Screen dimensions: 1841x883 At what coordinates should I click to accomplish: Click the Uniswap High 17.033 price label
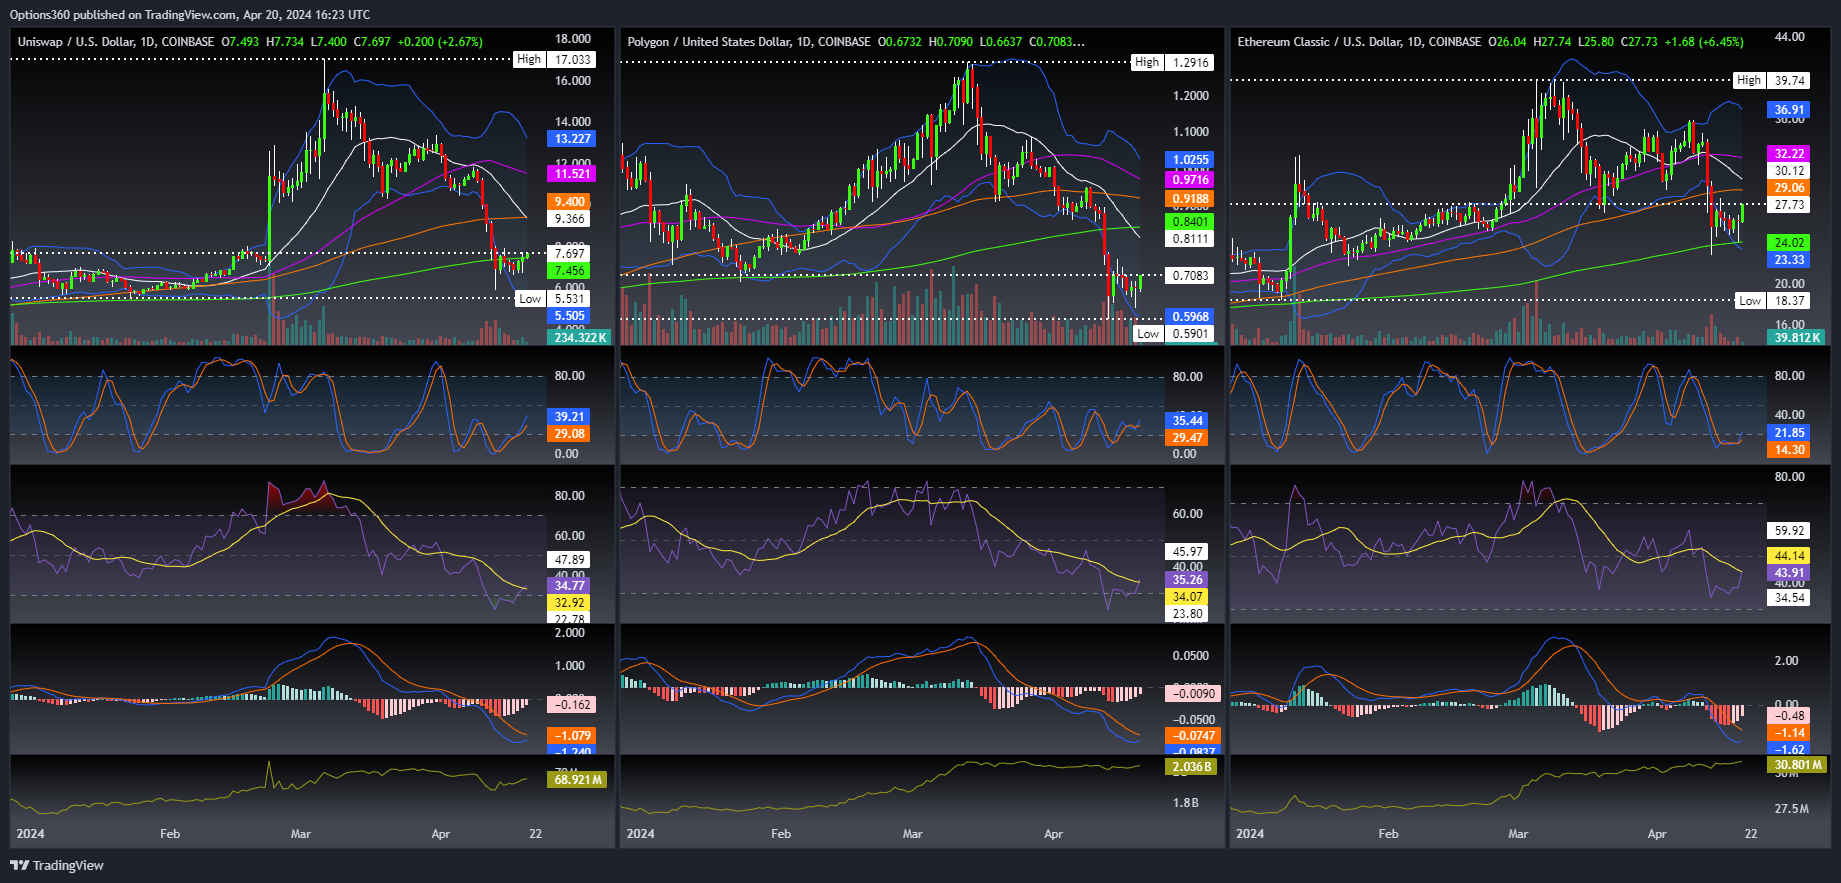coord(554,60)
